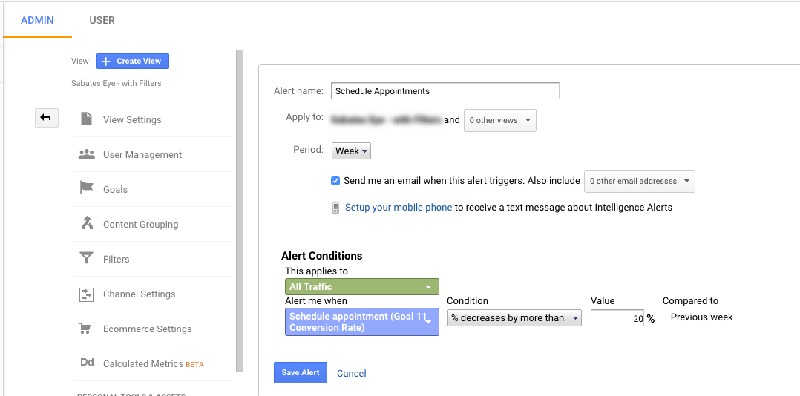Click the Previous week text
The height and width of the screenshot is (396, 800).
point(702,317)
